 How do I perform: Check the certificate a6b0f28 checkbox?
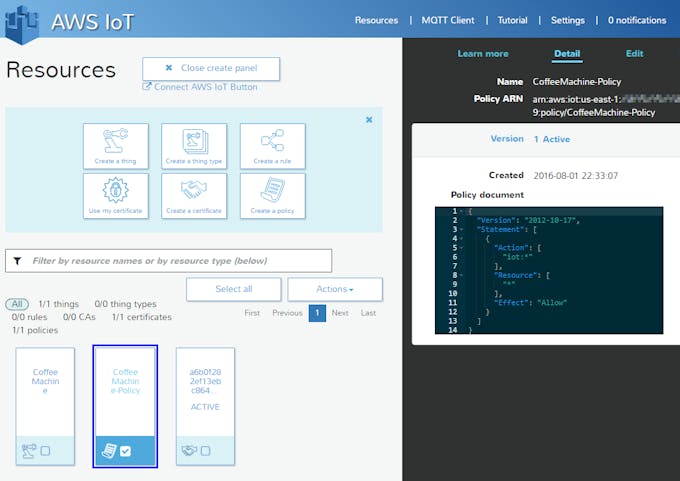[x=205, y=451]
